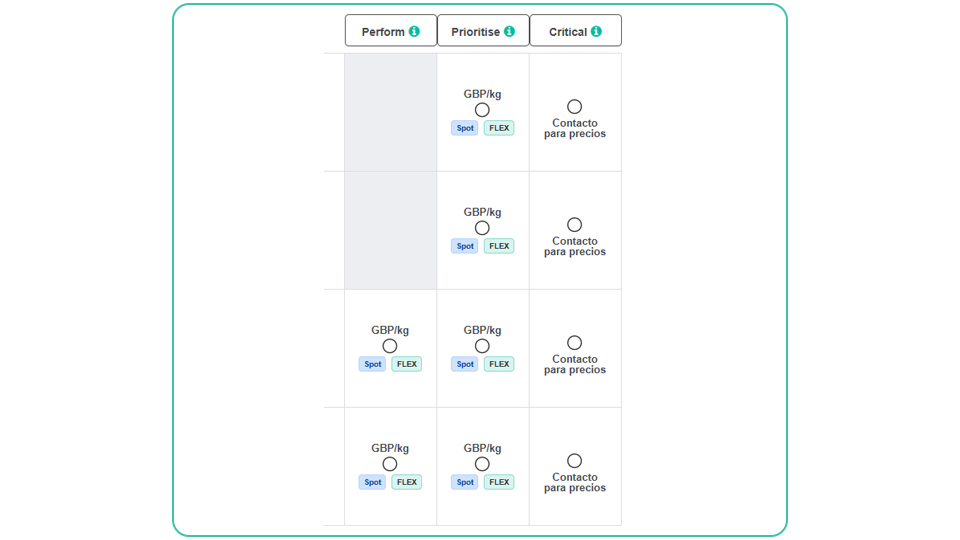Screen dimensions: 960x540
Task: Click the Spot badge in third row Perform cell
Action: [x=372, y=364]
